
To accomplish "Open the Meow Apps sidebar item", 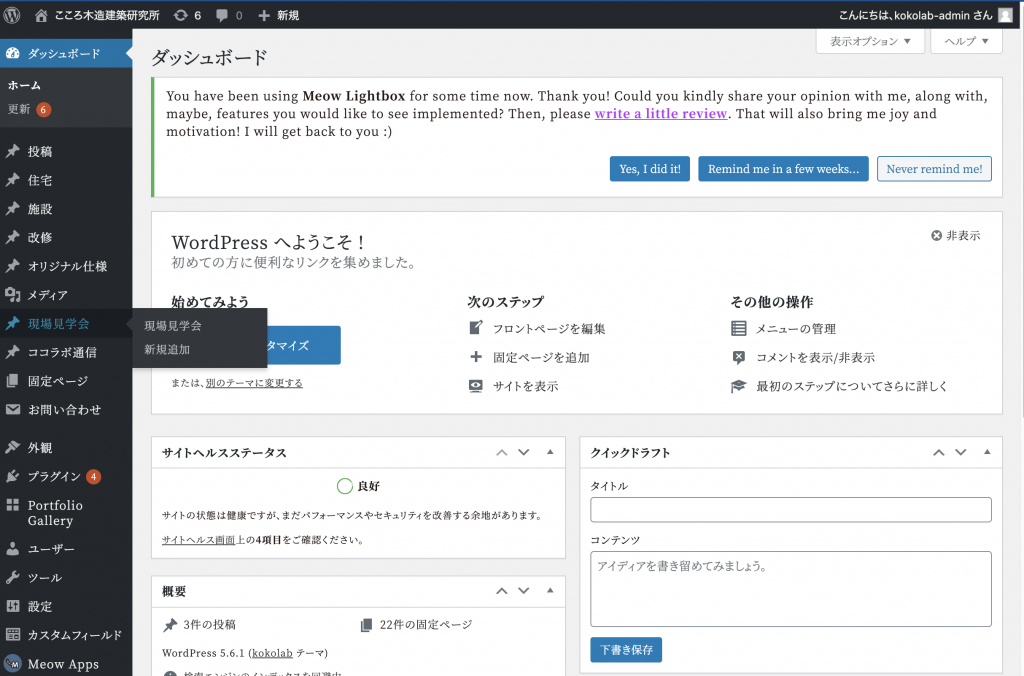I will [62, 664].
